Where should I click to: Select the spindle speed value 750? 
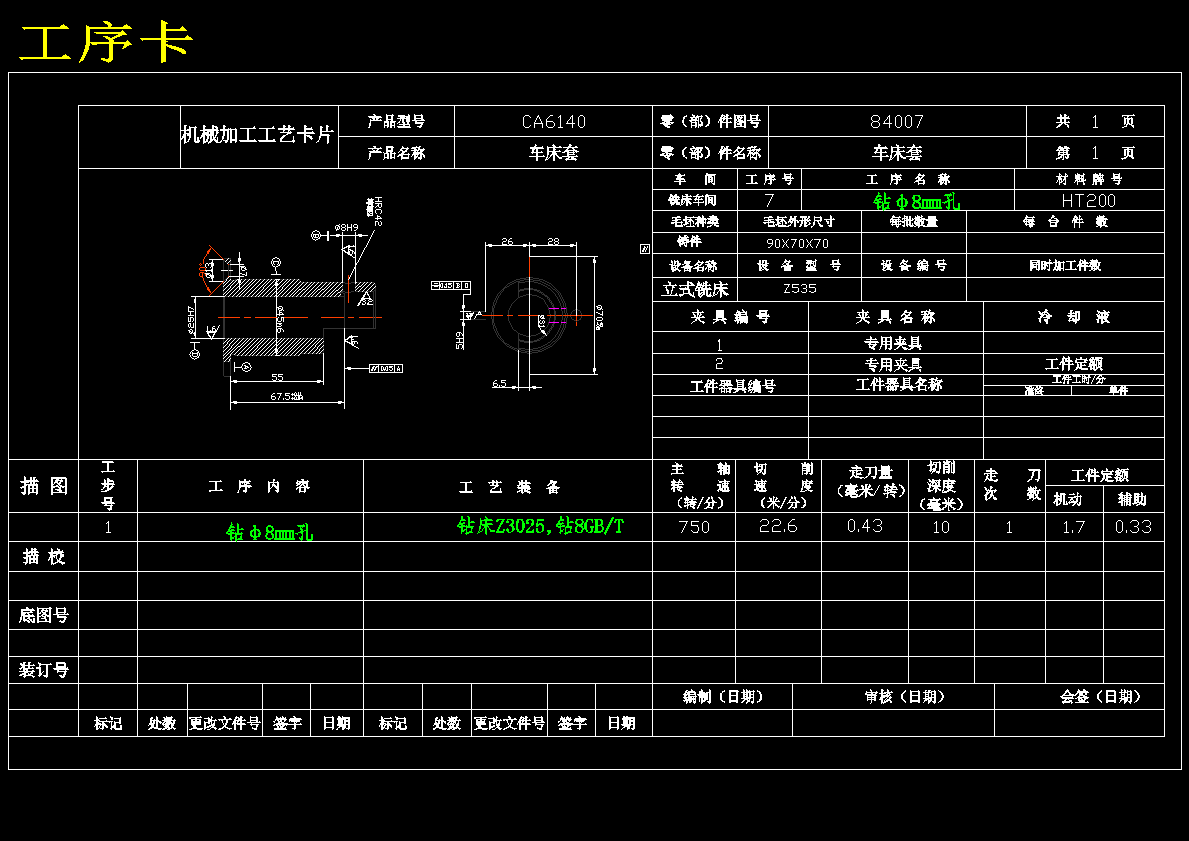(694, 527)
